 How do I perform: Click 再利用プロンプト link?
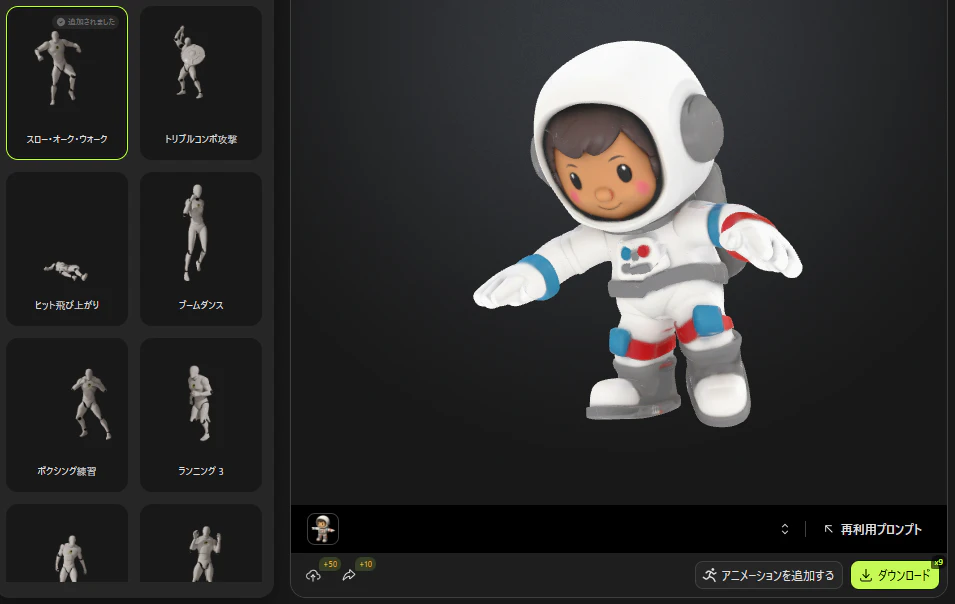click(x=873, y=529)
